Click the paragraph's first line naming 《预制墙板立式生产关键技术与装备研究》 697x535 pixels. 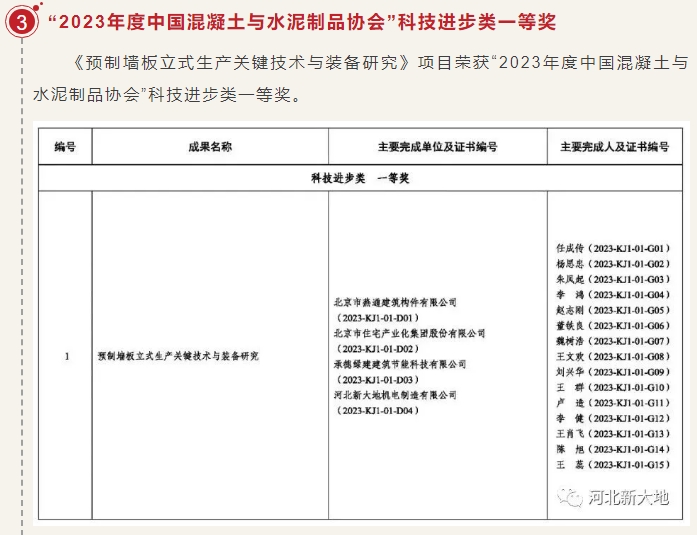click(x=381, y=63)
